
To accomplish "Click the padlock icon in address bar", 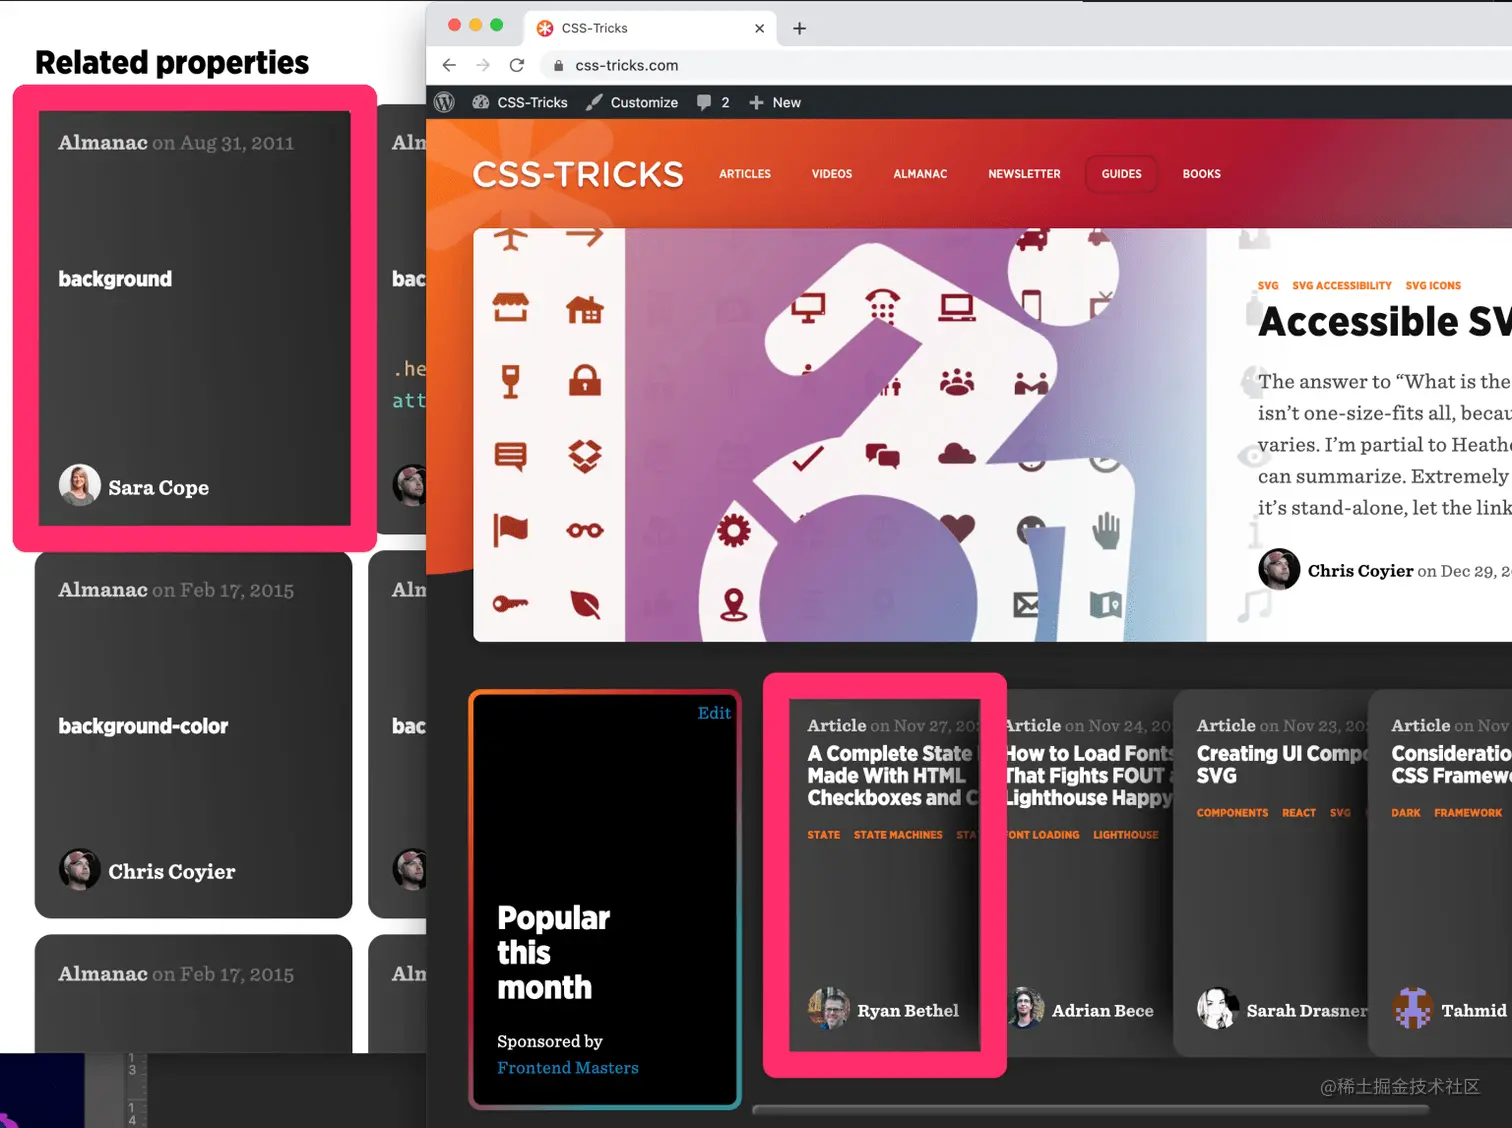I will (x=558, y=65).
